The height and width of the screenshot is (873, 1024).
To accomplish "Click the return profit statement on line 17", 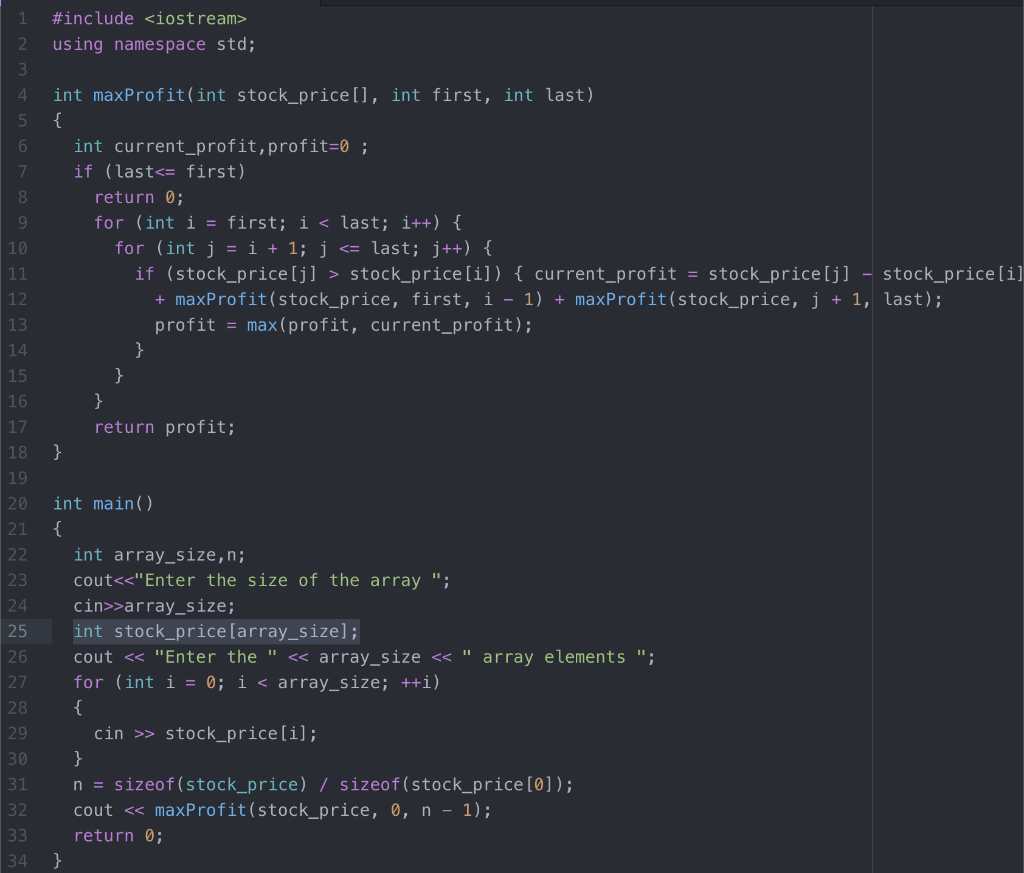I will tap(164, 427).
